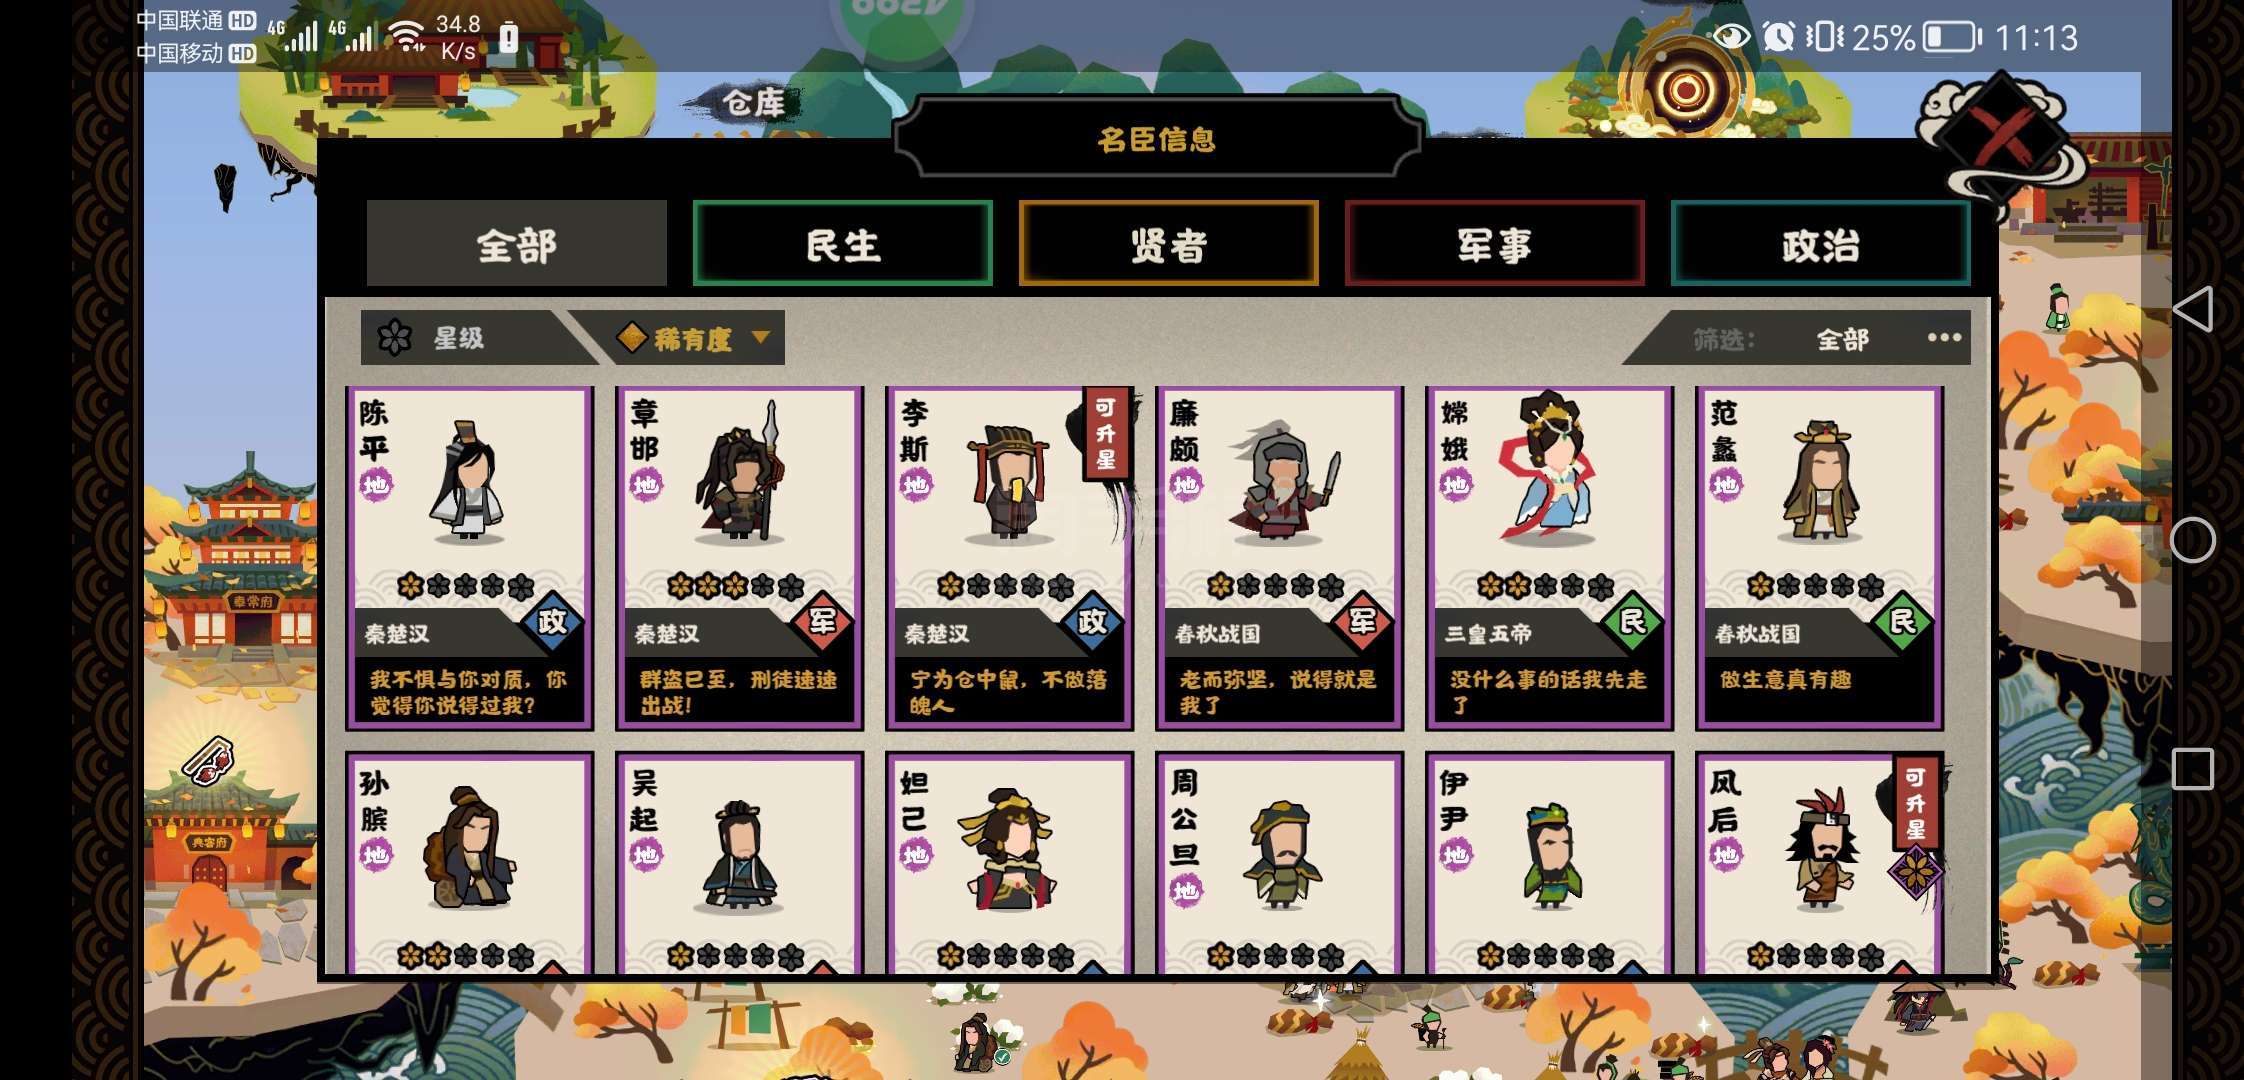Click the 军 badge on 章邯 card
The height and width of the screenshot is (1080, 2244).
(x=822, y=622)
